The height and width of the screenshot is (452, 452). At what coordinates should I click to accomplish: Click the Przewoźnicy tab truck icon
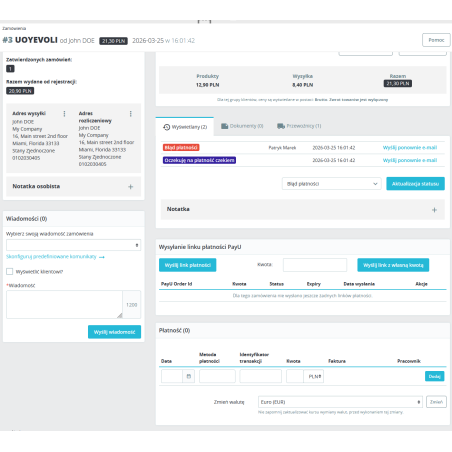tap(281, 126)
